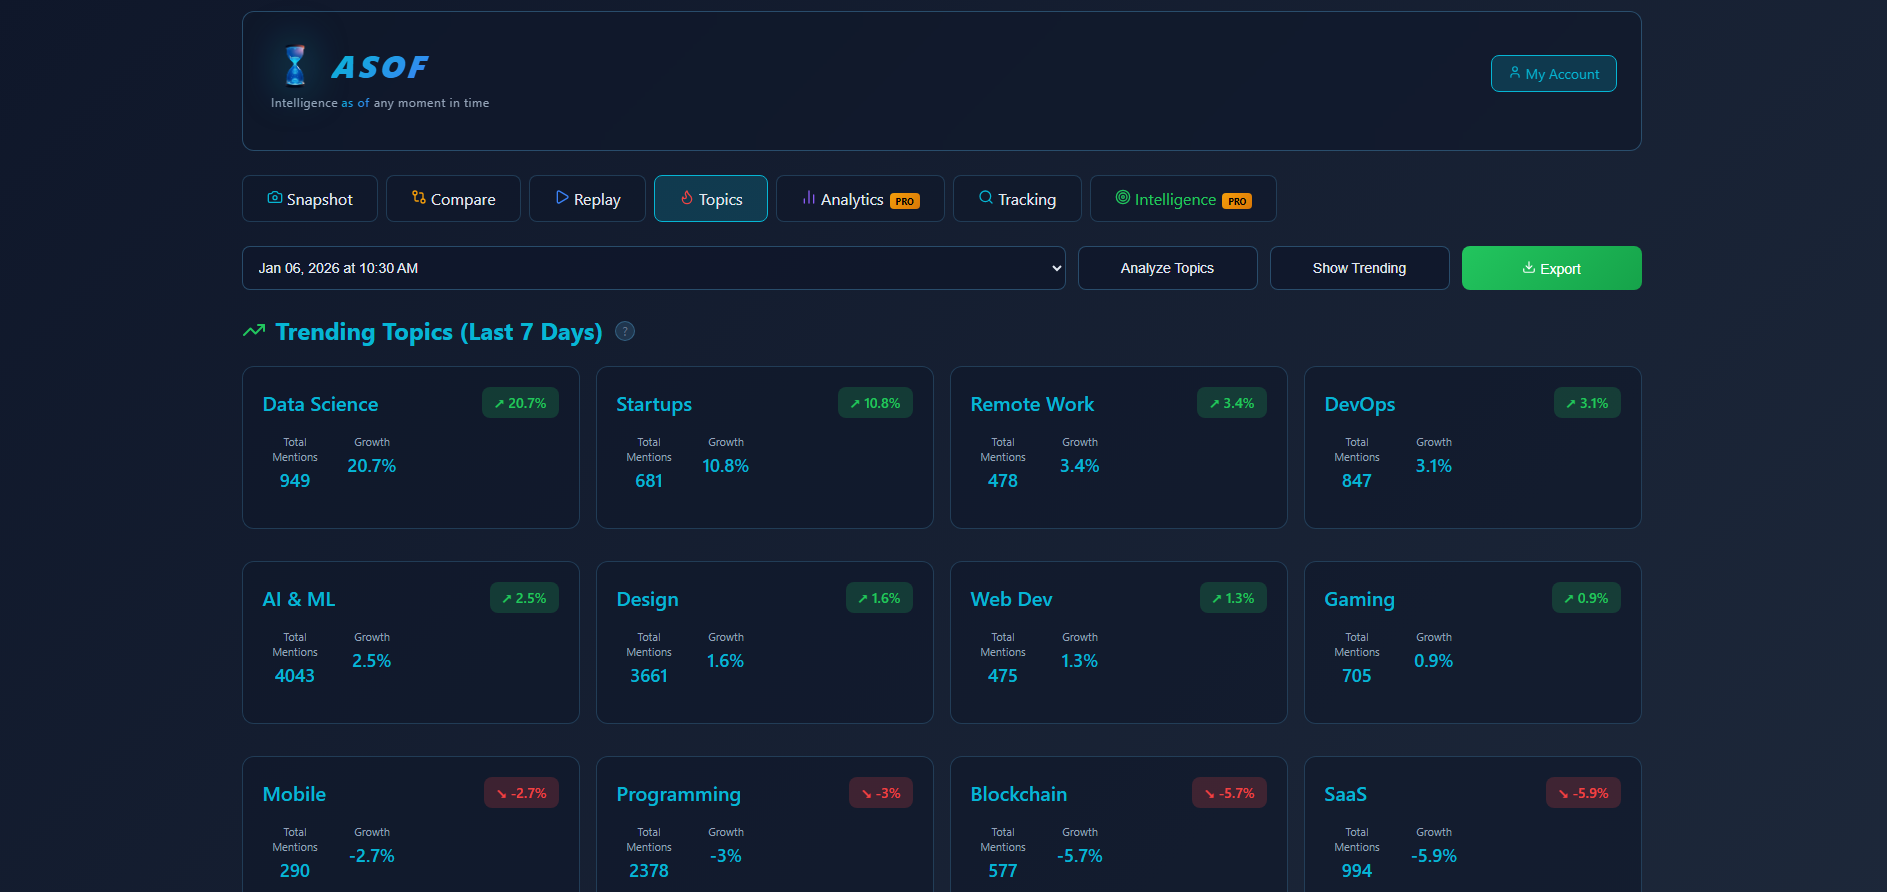Click the 1.3% growth badge on Web Dev
The width and height of the screenshot is (1887, 892).
coord(1233,598)
